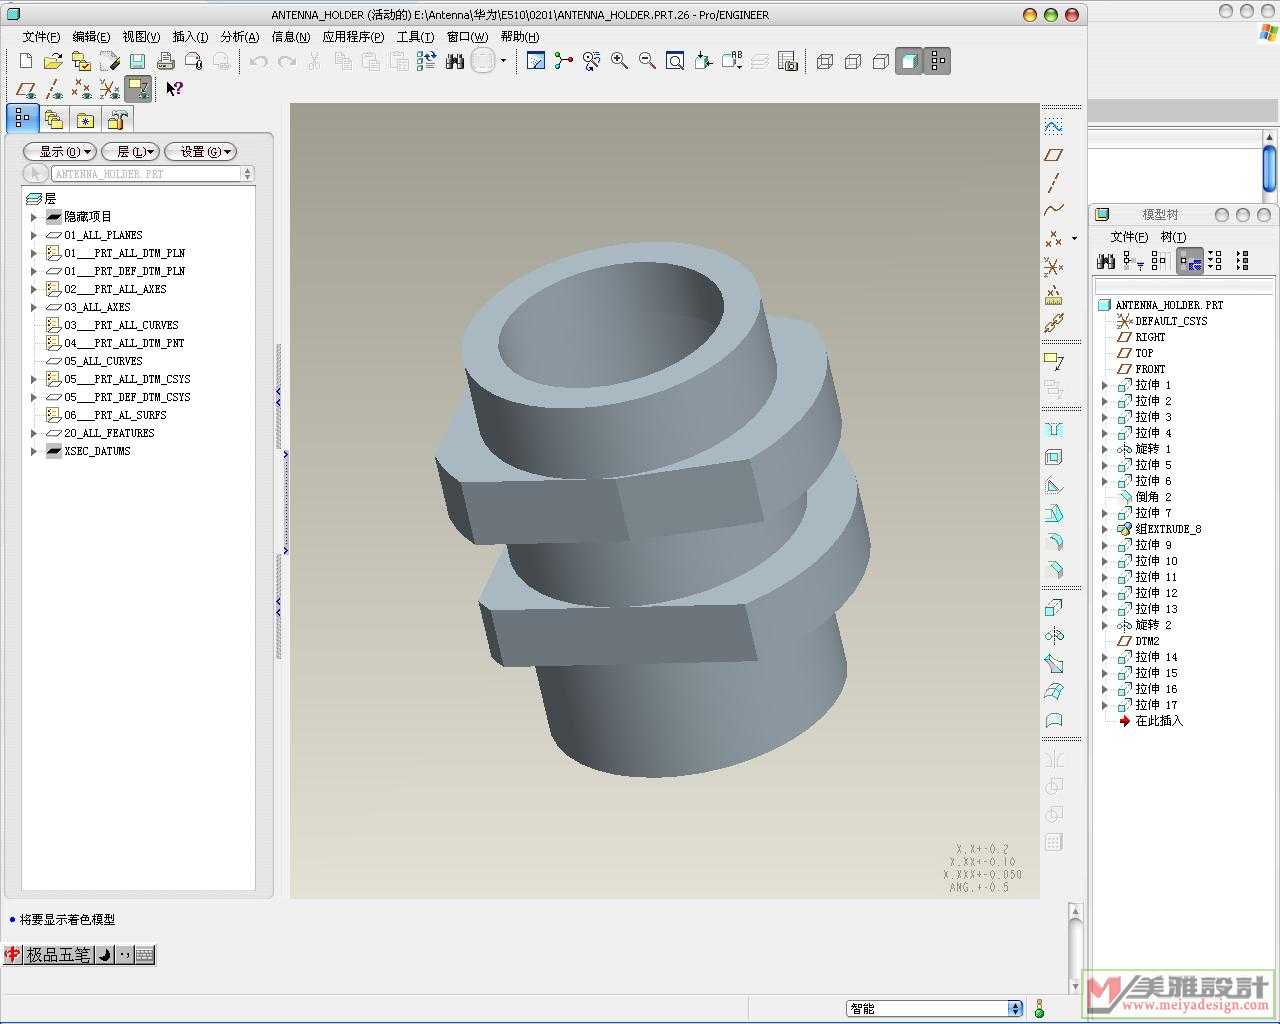Image resolution: width=1280 pixels, height=1024 pixels.
Task: Click the model tree search input field
Action: [x=1182, y=287]
